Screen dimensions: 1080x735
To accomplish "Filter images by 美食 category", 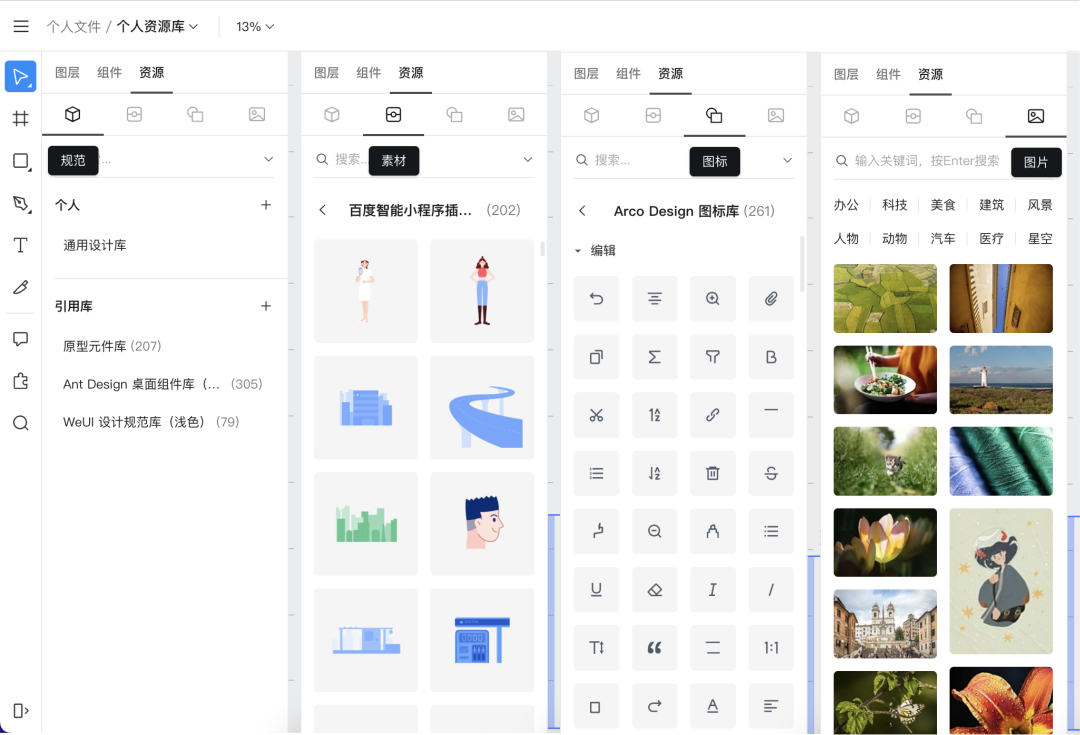I will tap(943, 205).
